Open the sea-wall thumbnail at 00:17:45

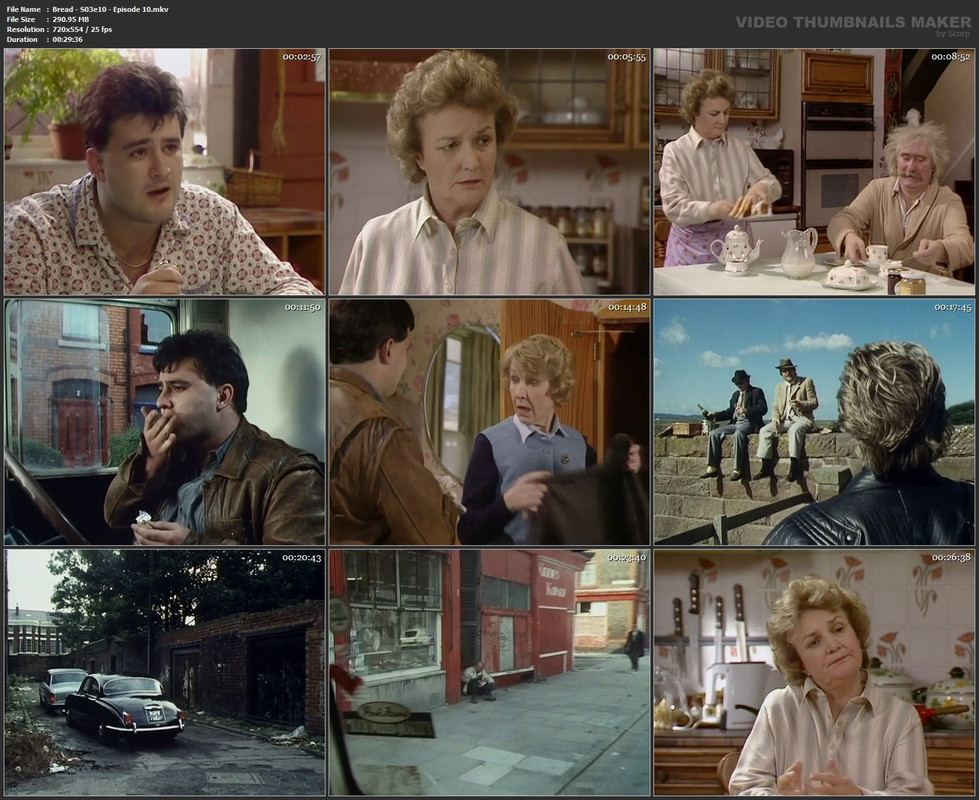coord(814,422)
